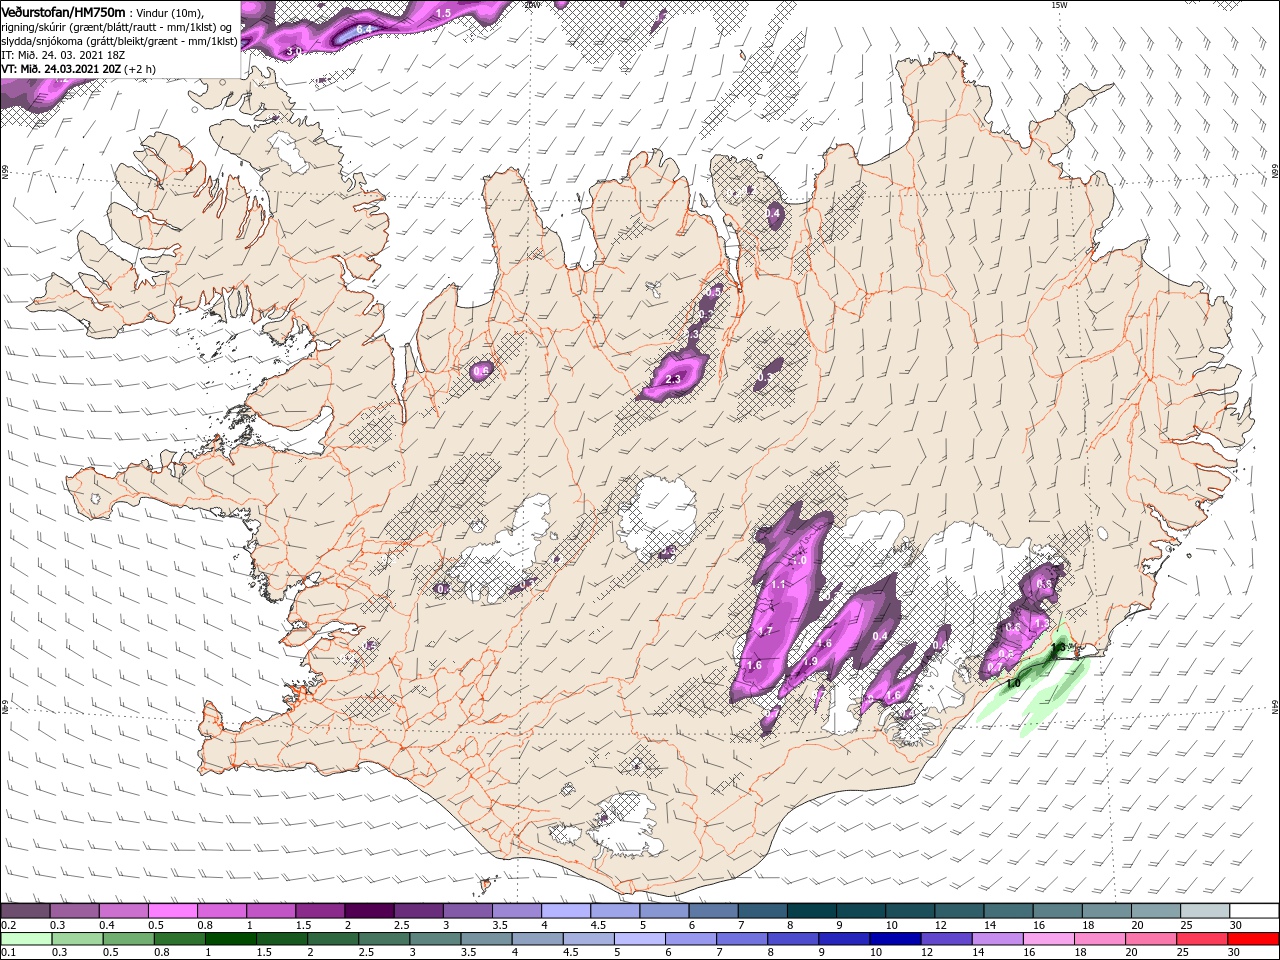Click the 3.0 precipitation value offshore

coord(294,51)
